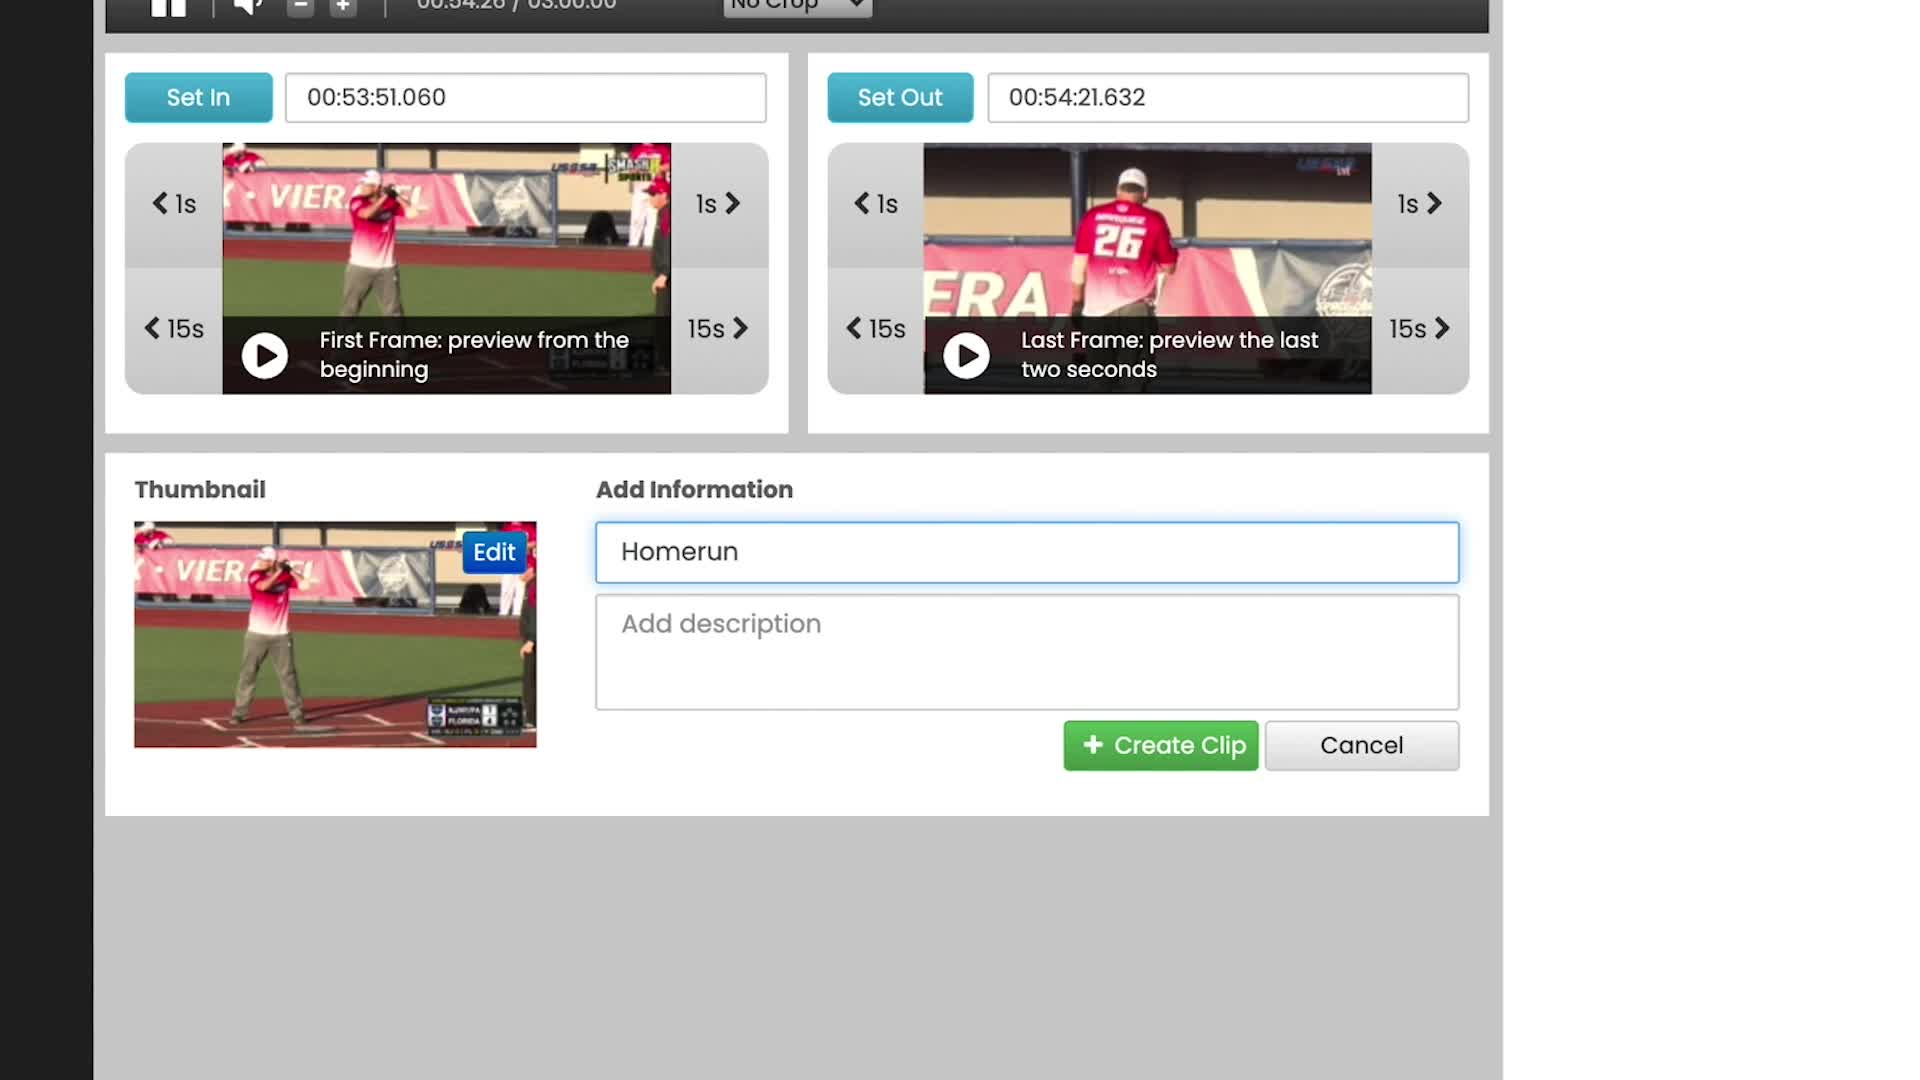Click the Add description text area
The image size is (1920, 1080).
tap(1027, 652)
